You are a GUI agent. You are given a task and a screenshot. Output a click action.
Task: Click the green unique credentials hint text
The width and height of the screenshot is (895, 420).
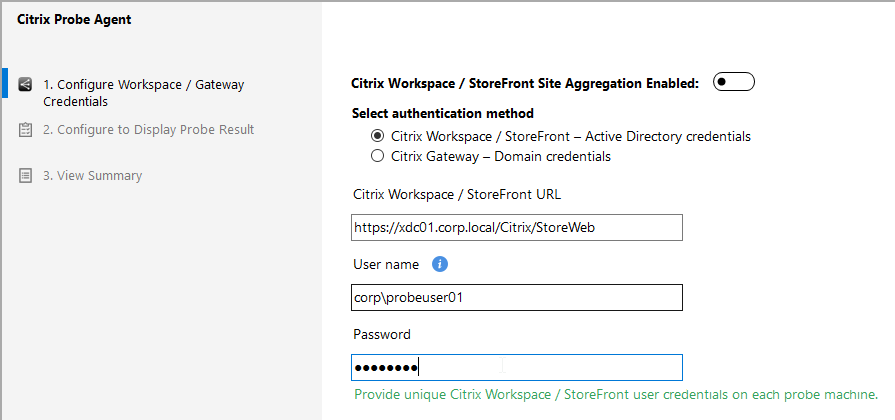point(616,394)
